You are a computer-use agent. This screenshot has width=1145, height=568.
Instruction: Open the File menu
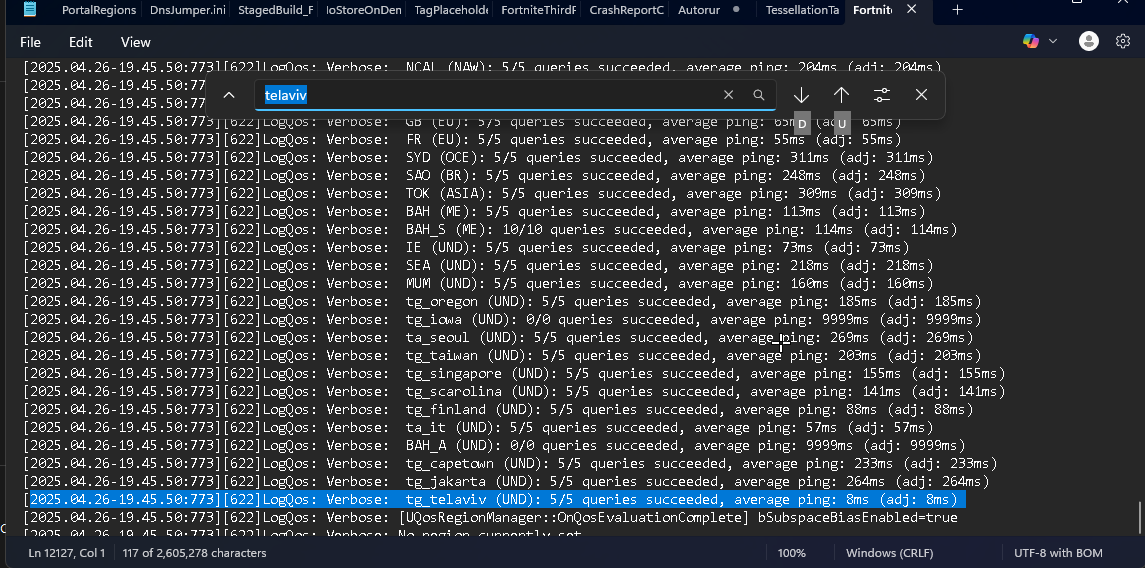pos(31,42)
